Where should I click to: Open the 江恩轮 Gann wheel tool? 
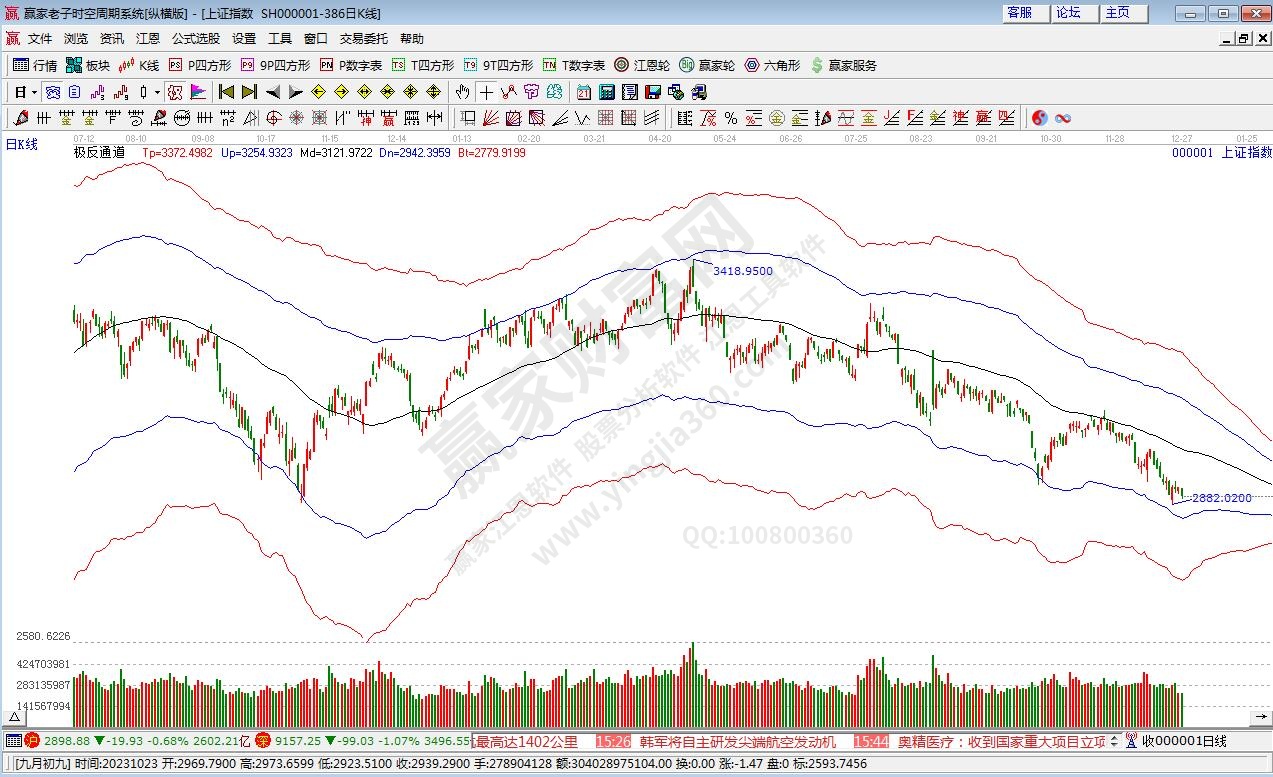click(x=641, y=65)
